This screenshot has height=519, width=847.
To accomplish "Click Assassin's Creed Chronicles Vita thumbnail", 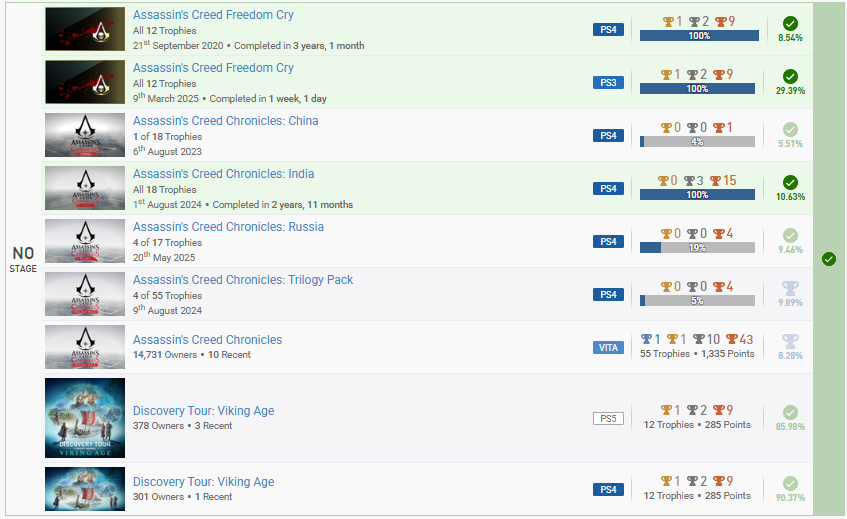I will pos(85,347).
